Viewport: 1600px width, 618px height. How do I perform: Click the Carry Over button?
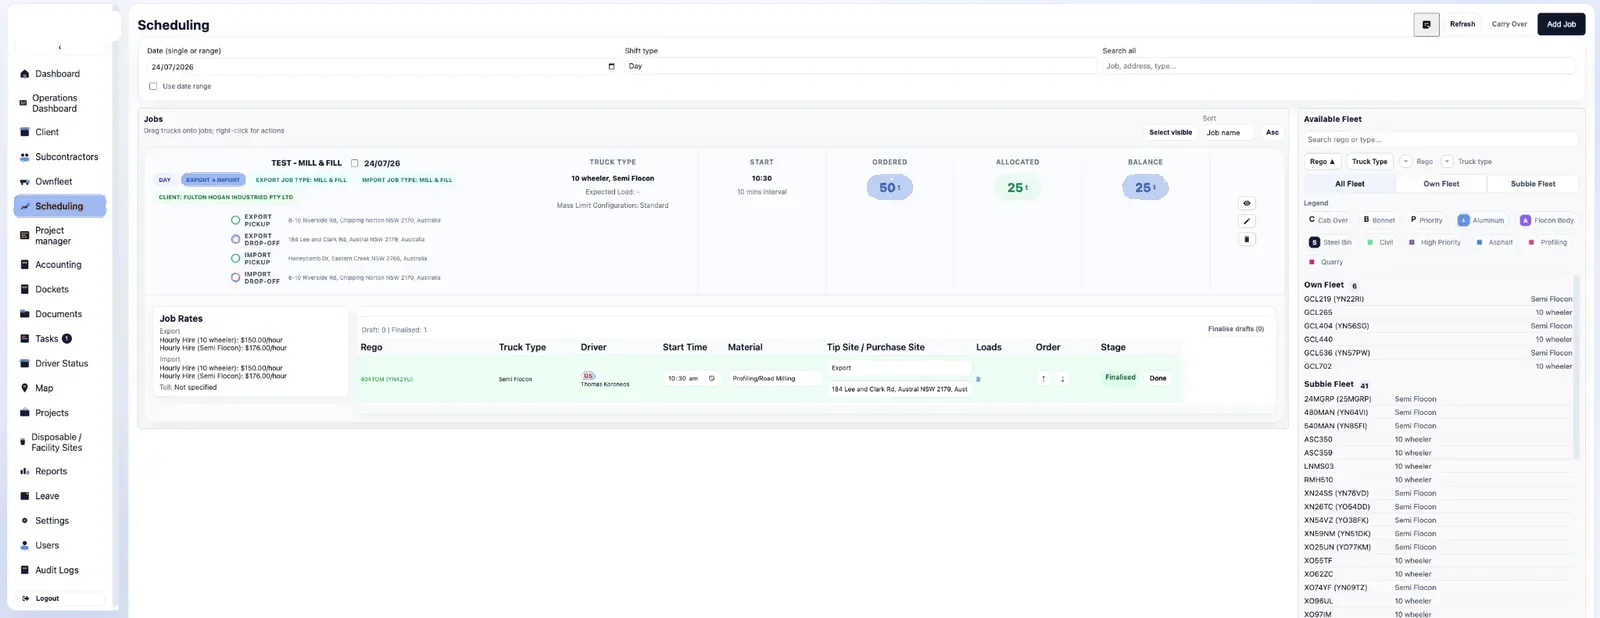pos(1509,24)
